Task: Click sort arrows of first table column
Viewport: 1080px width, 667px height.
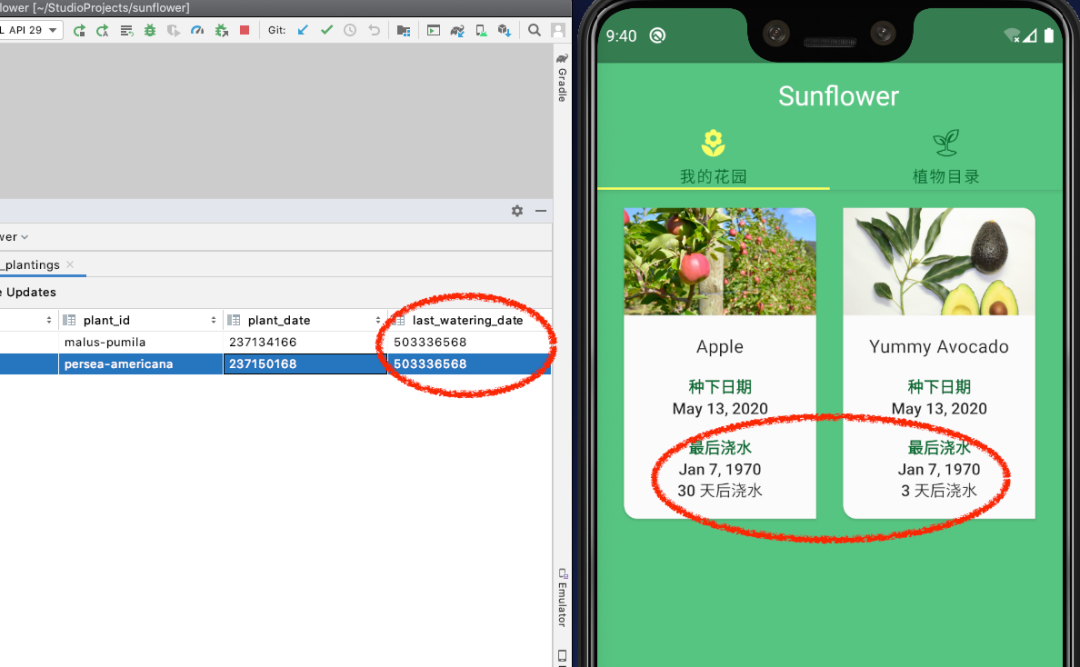Action: [49, 320]
